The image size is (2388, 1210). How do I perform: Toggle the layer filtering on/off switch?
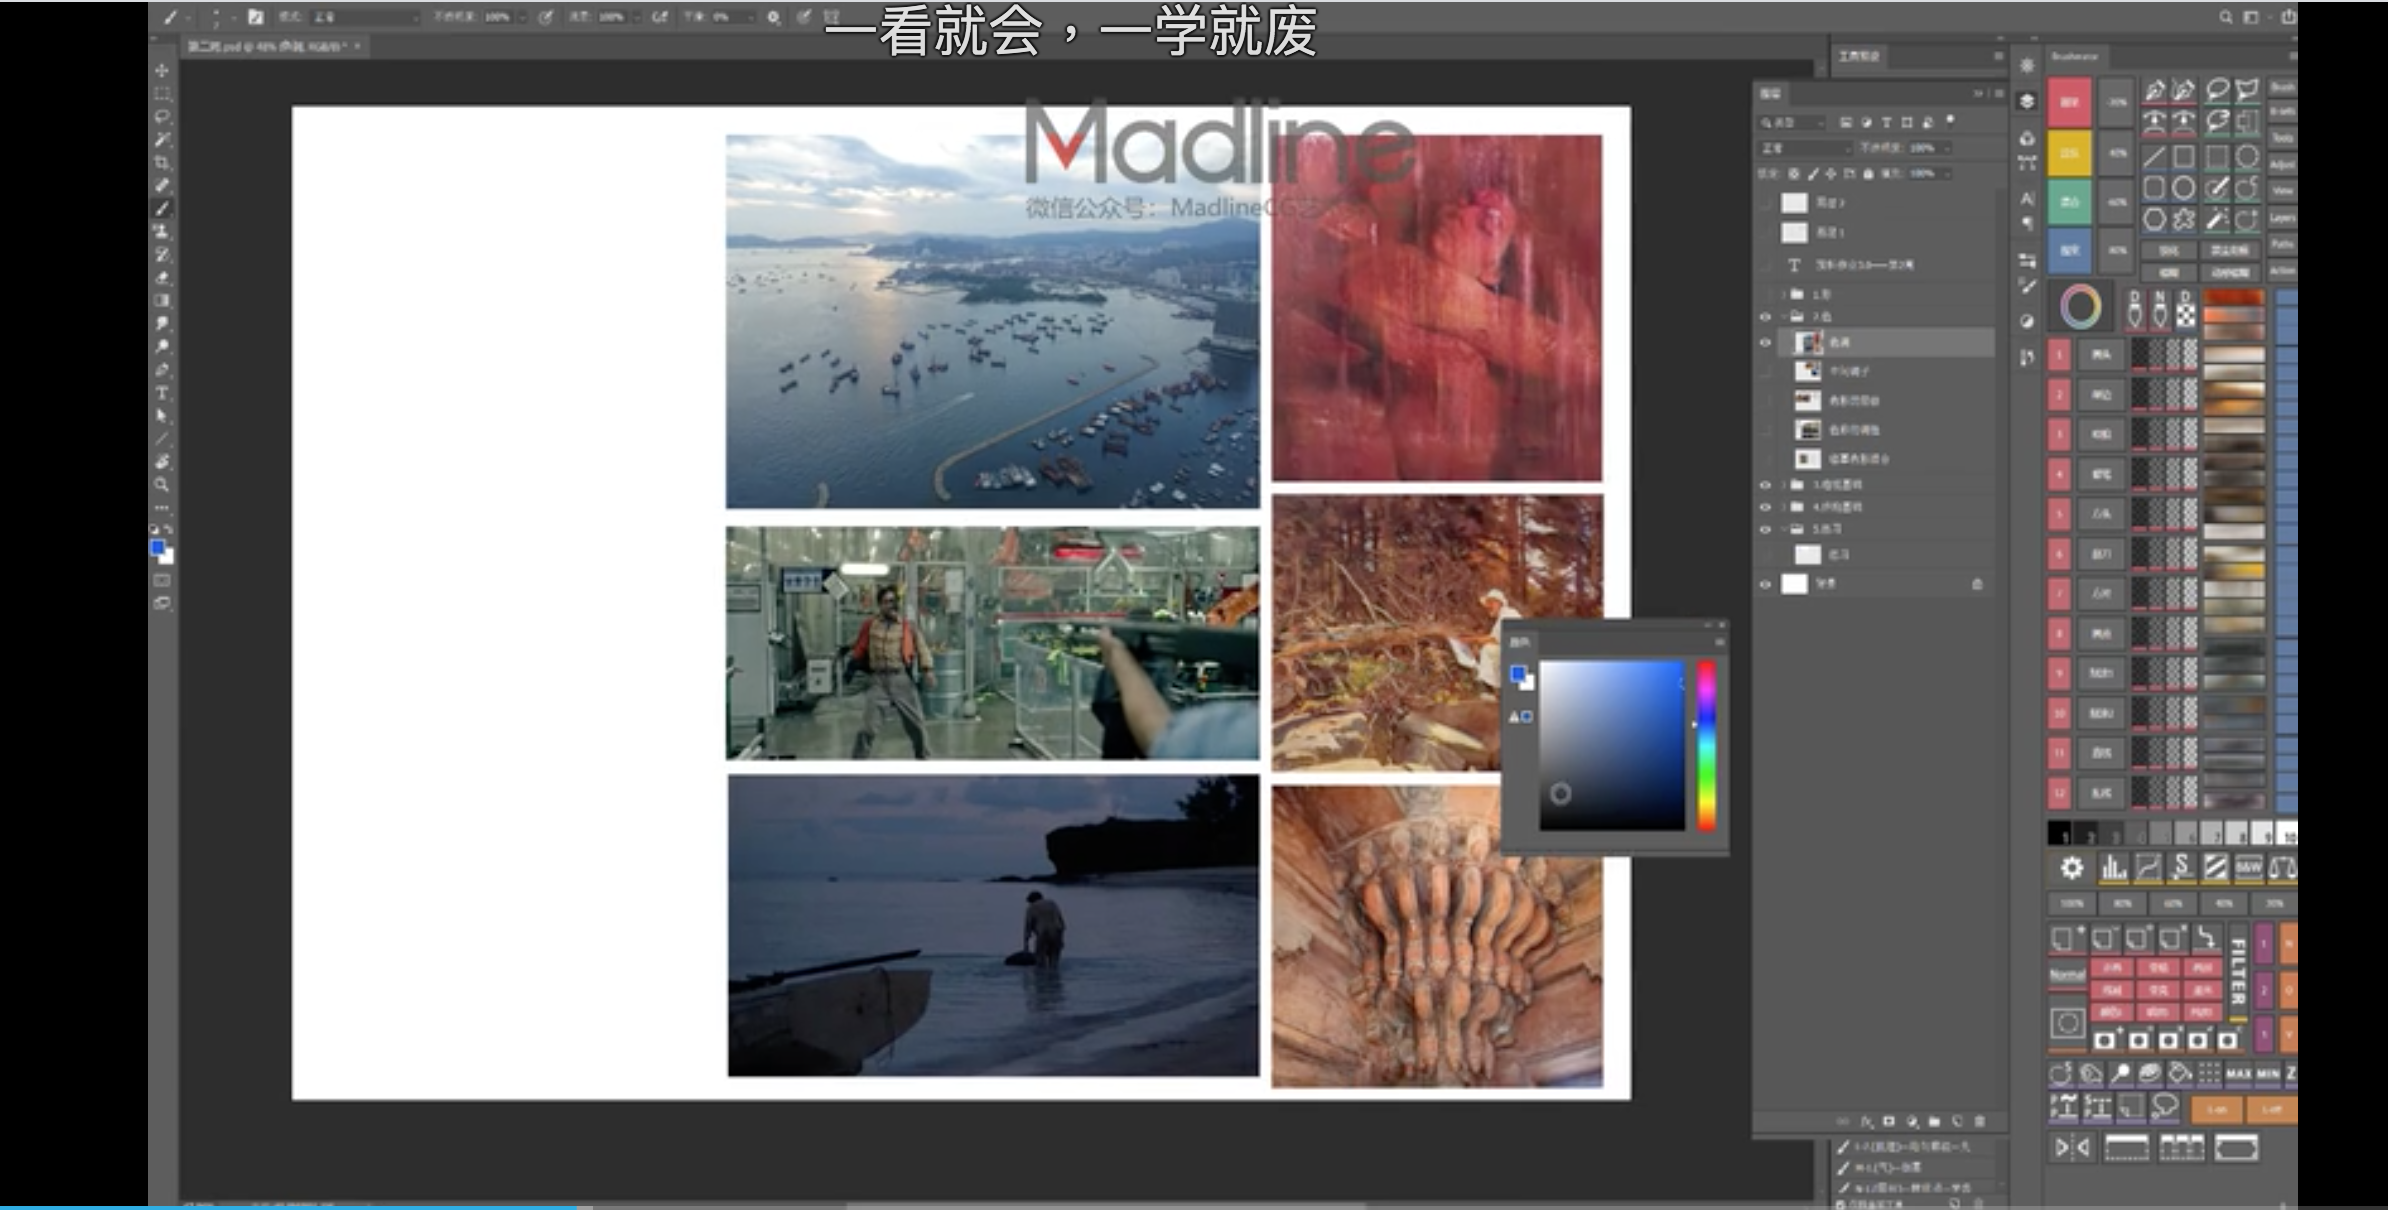[x=1950, y=121]
